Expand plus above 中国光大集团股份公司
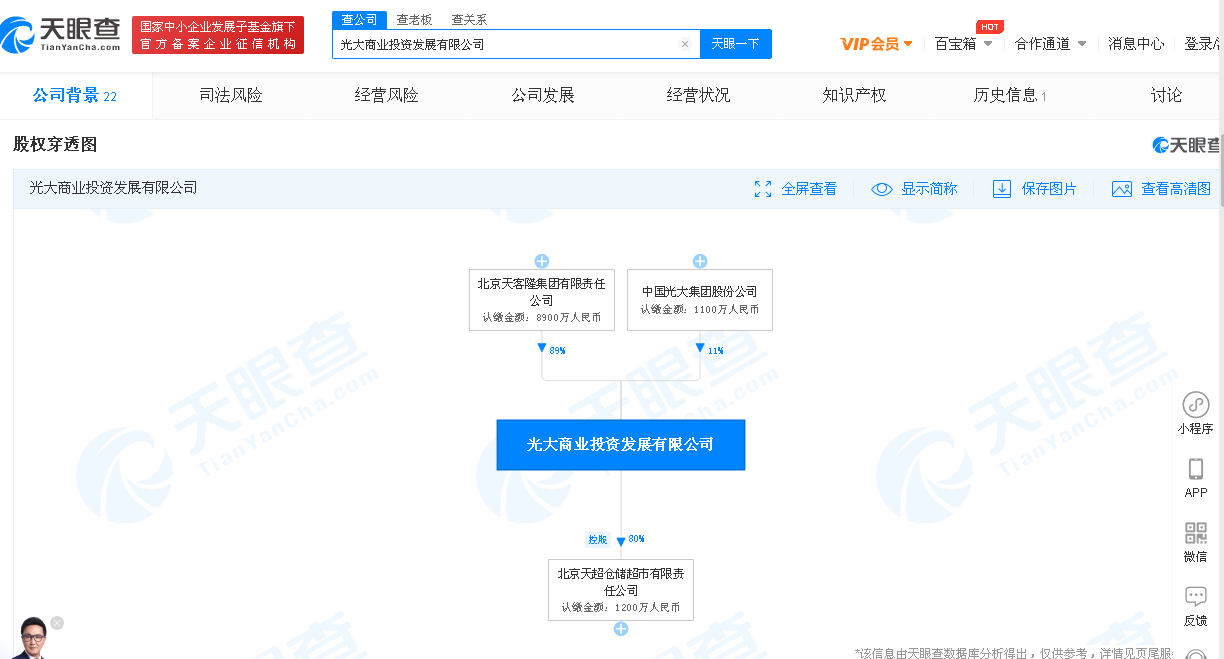1224x659 pixels. tap(700, 261)
